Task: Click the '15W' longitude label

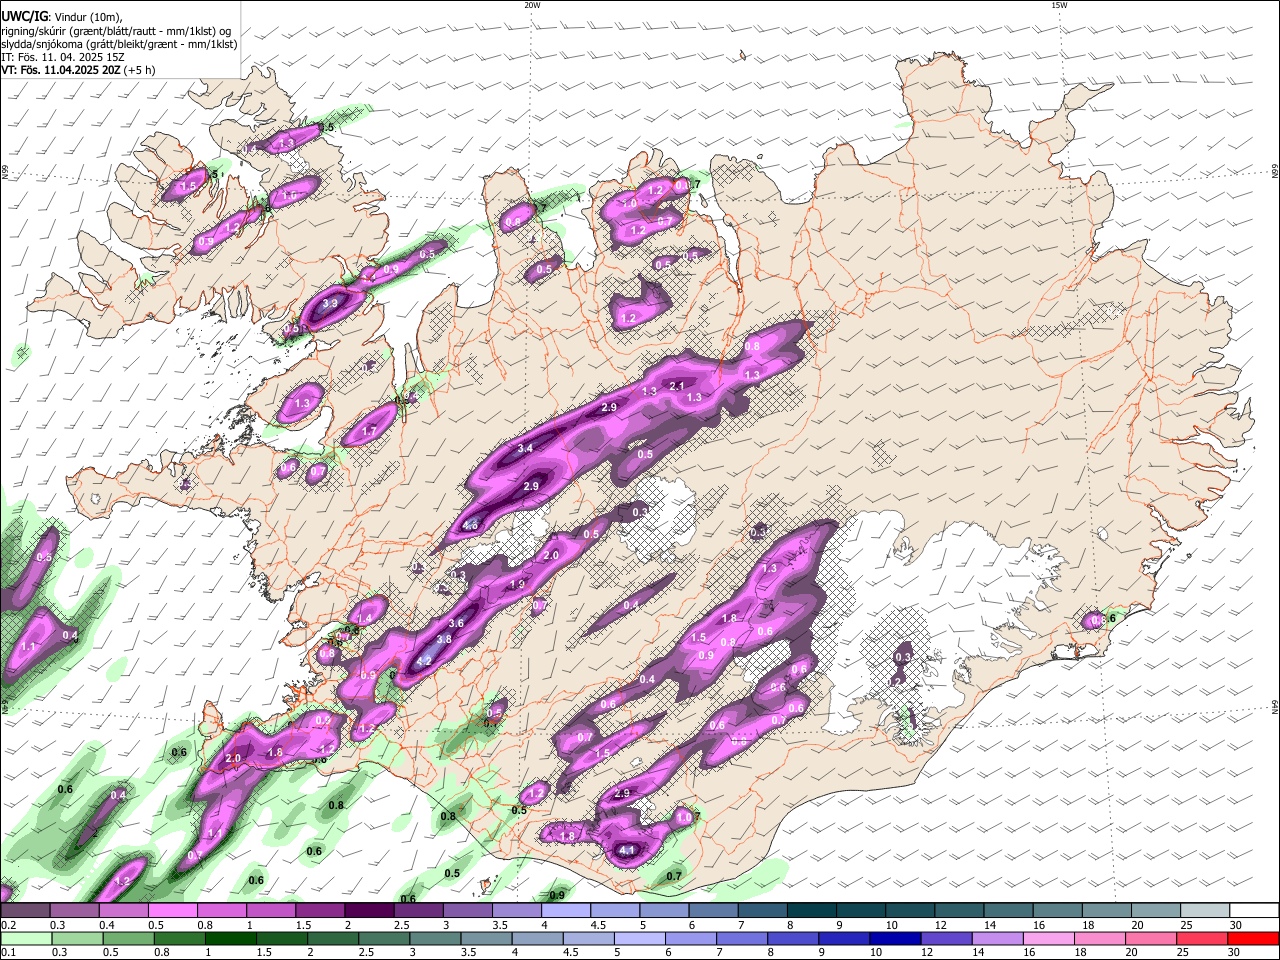Action: [x=1059, y=5]
